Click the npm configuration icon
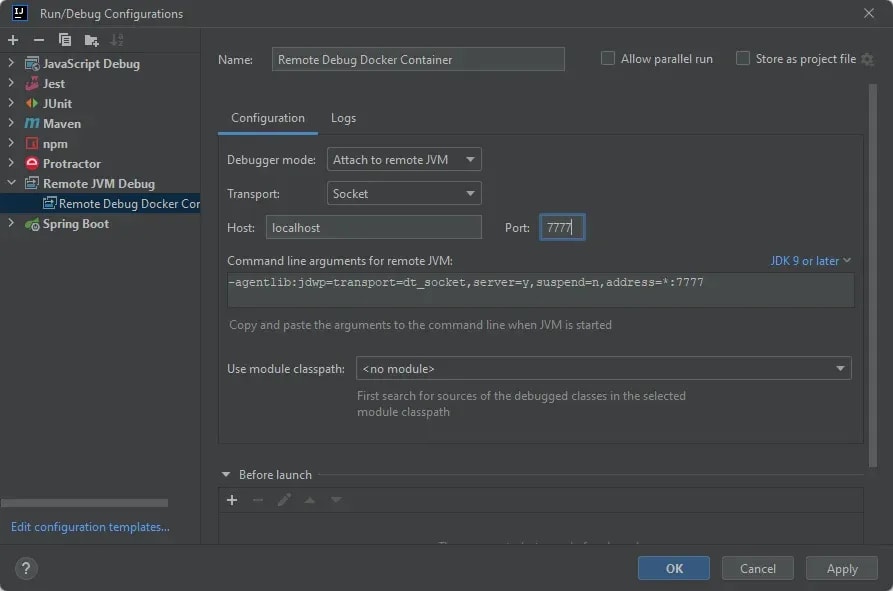893x591 pixels. 31,143
